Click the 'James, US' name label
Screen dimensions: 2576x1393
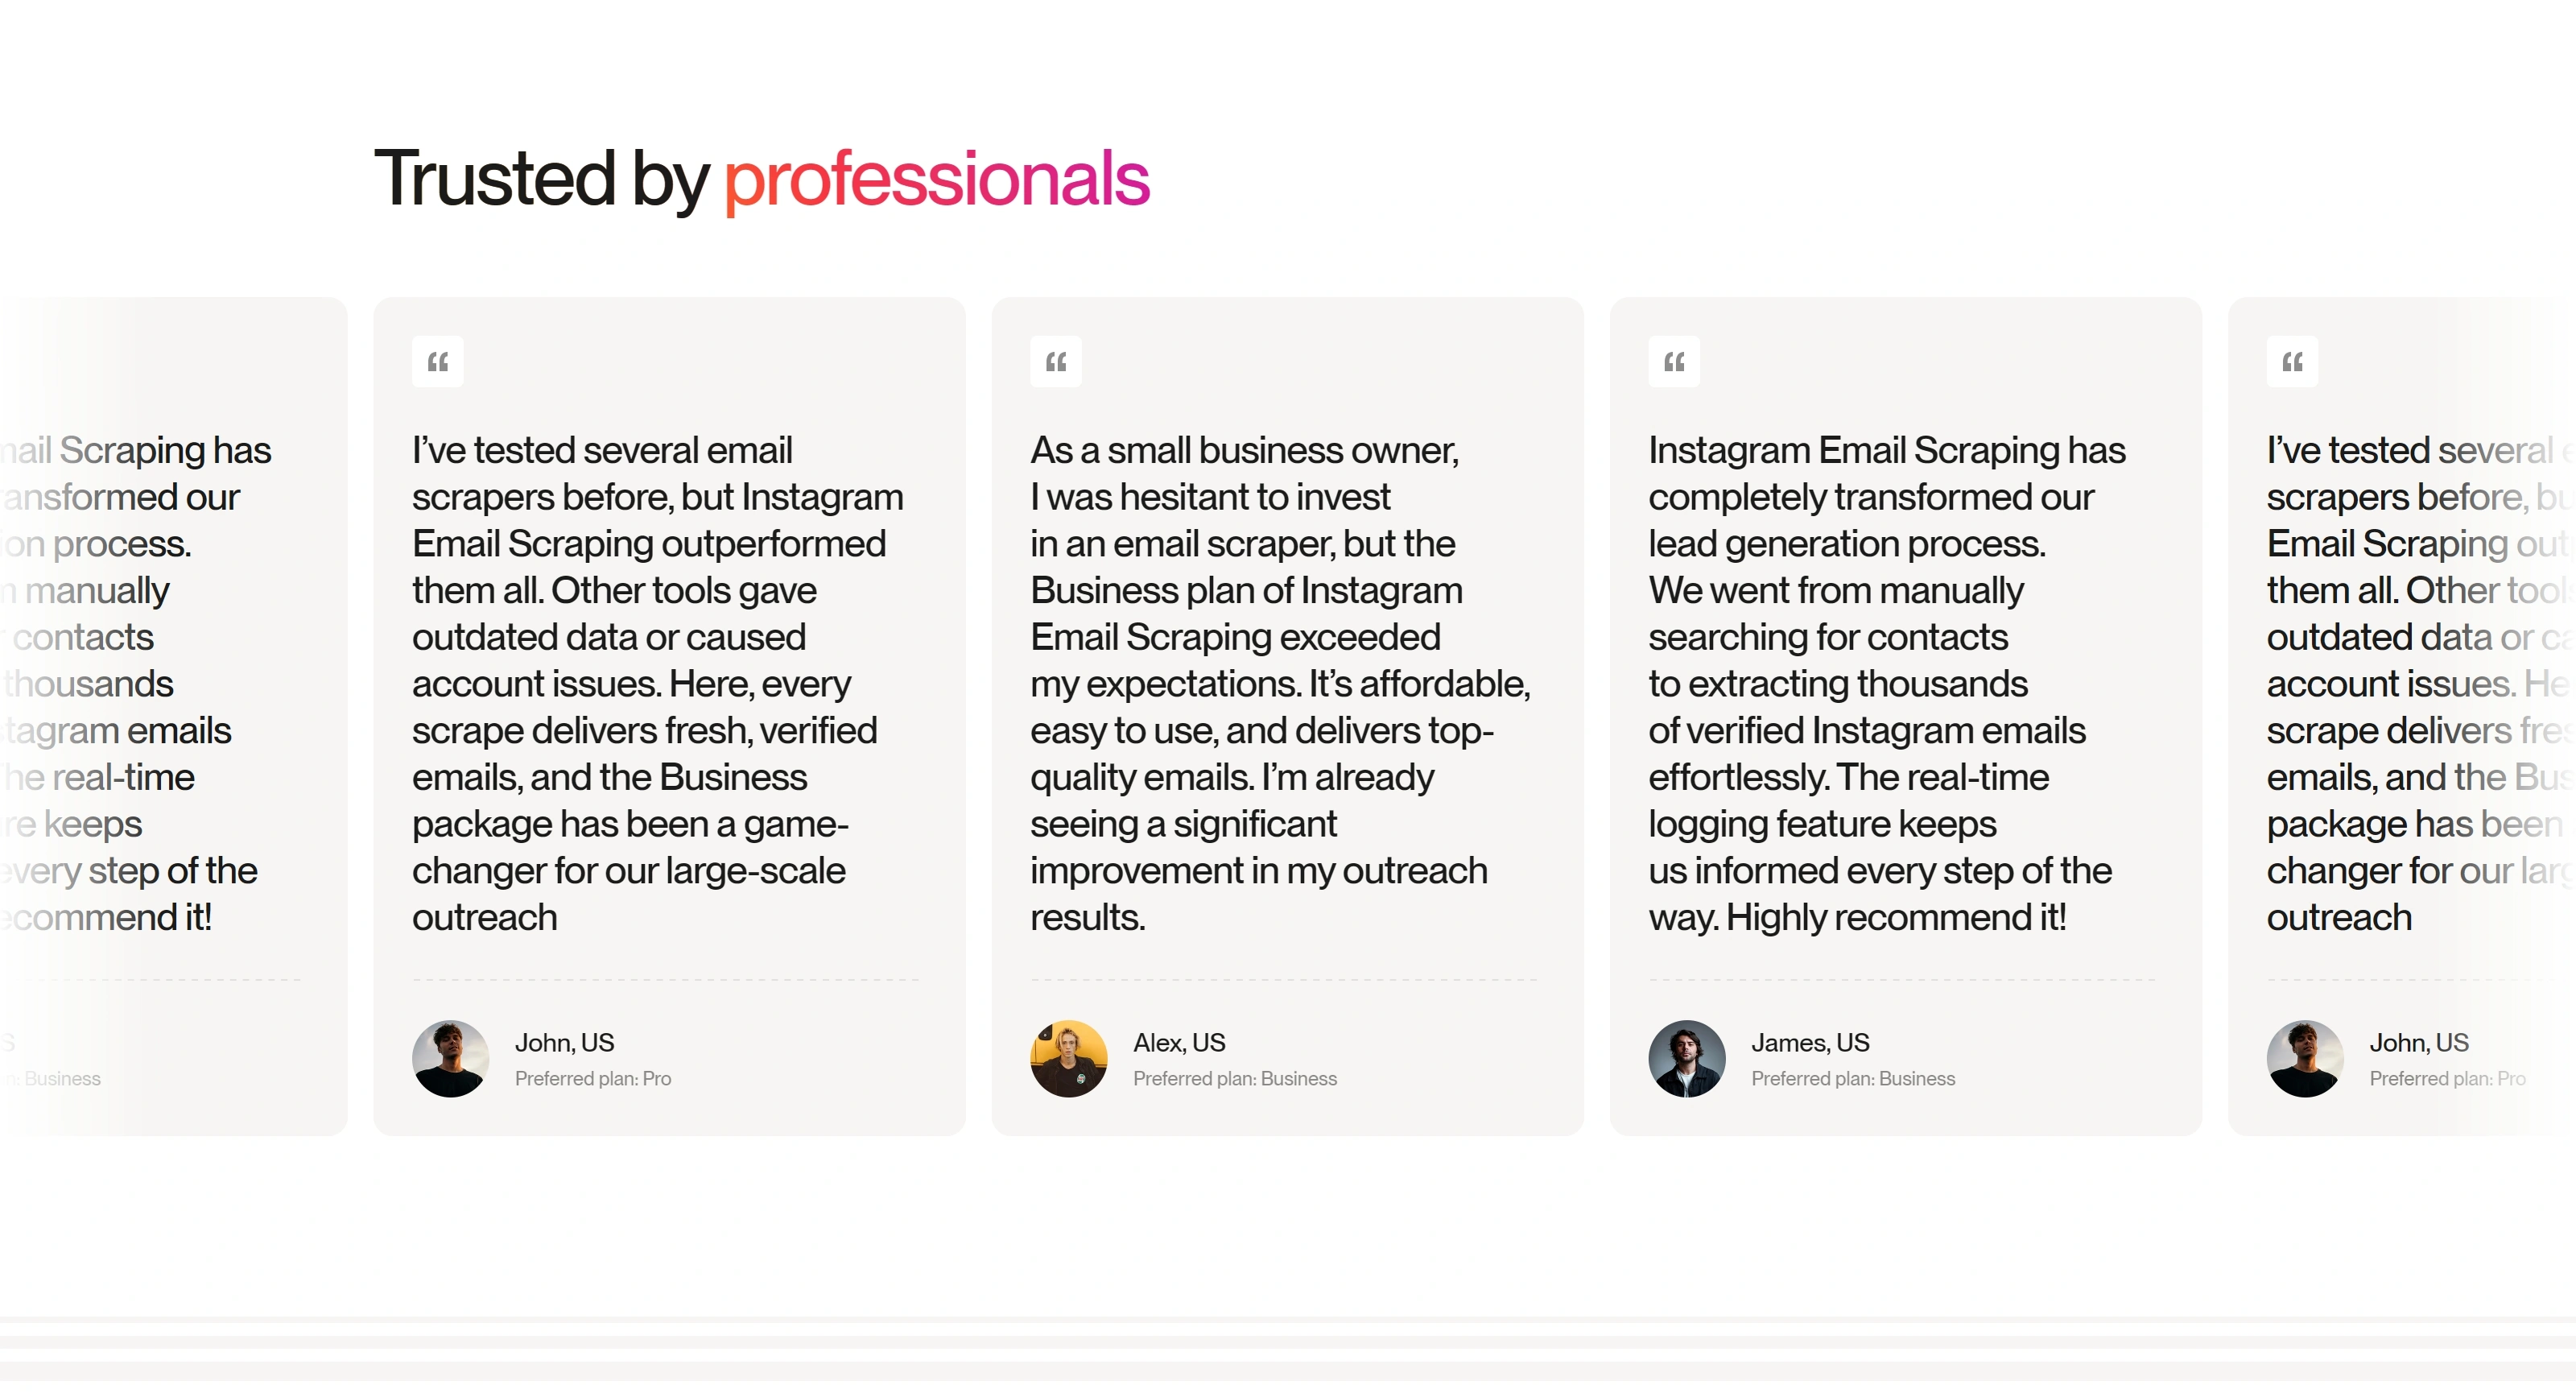[1810, 1042]
